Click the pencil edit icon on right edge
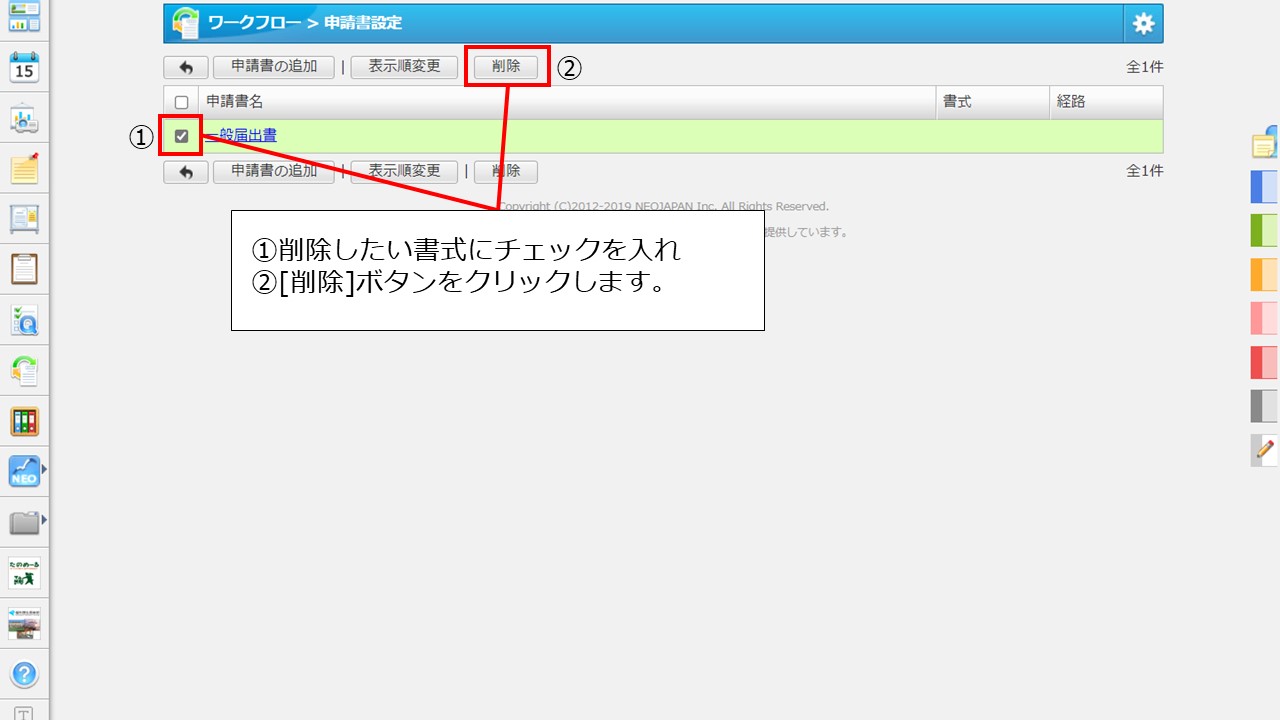 tap(1265, 450)
